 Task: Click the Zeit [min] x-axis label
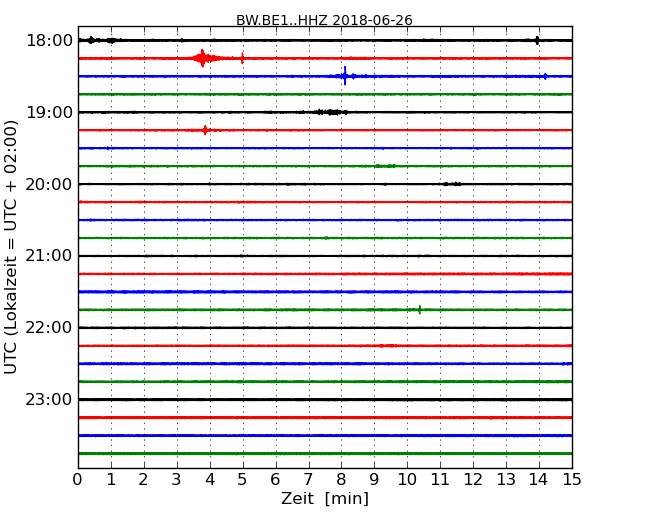pyautogui.click(x=325, y=498)
